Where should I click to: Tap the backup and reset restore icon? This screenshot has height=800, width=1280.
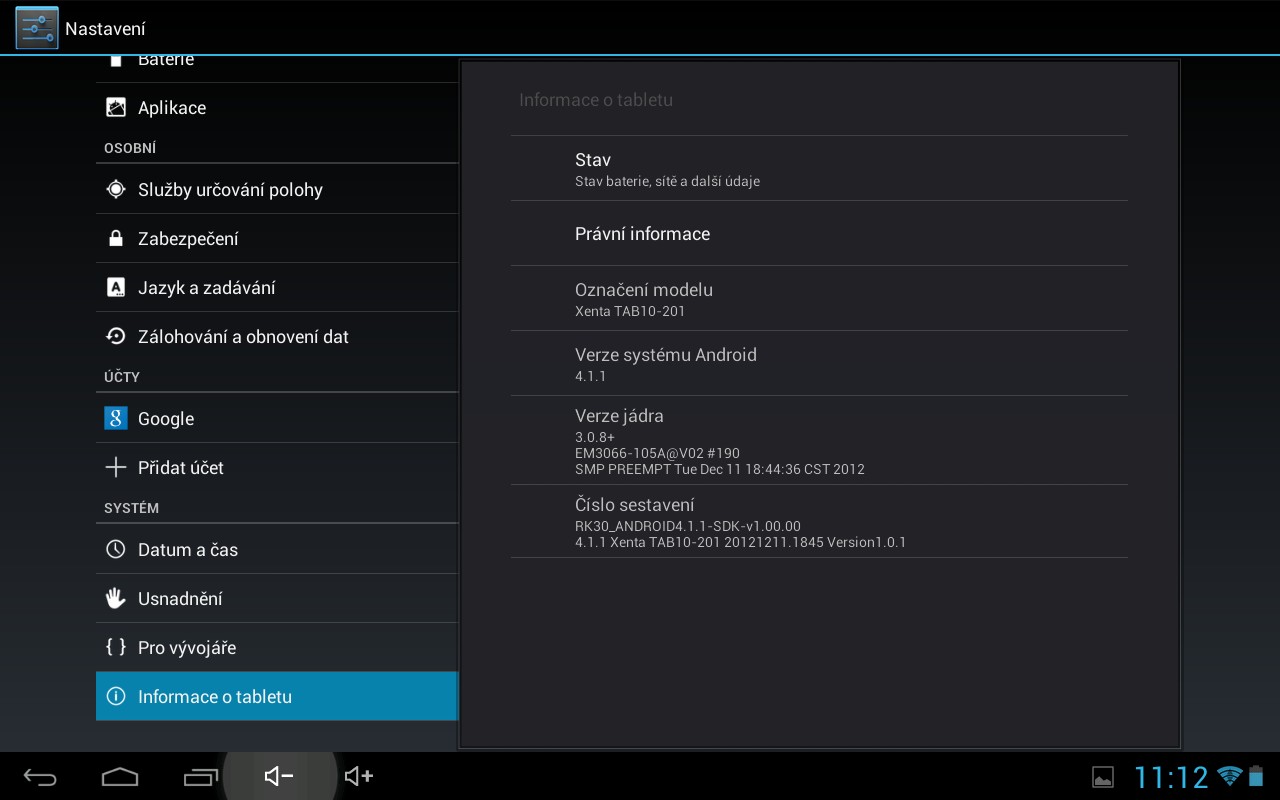(x=116, y=336)
